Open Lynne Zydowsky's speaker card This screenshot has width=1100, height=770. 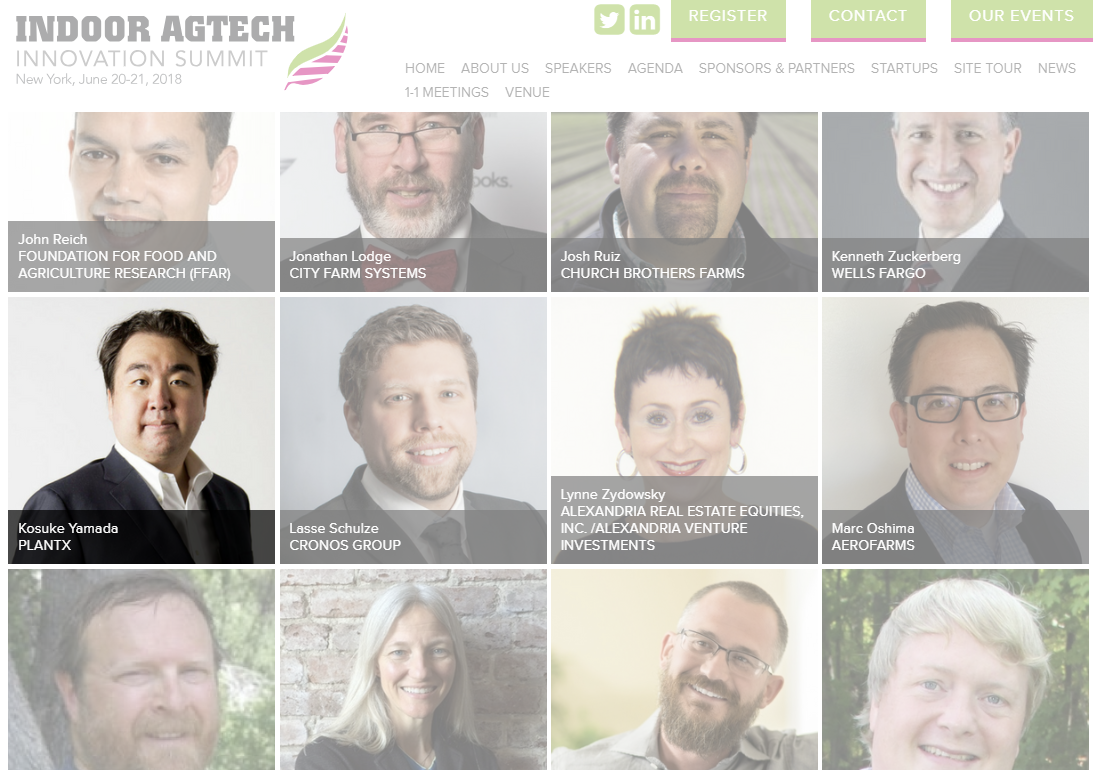coord(684,430)
